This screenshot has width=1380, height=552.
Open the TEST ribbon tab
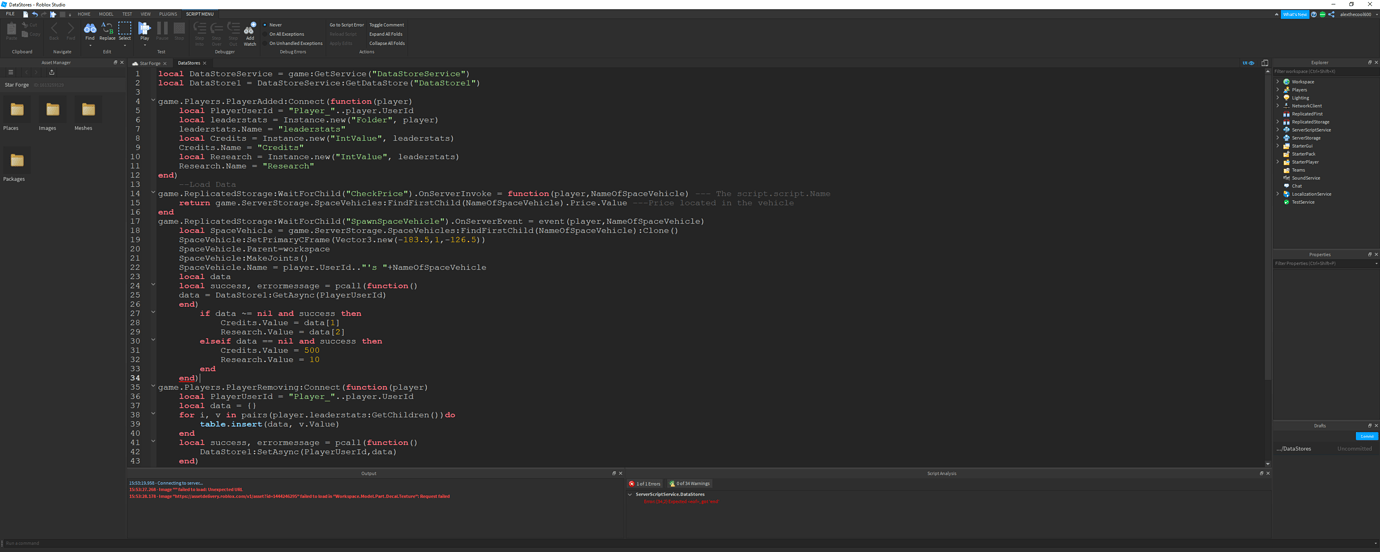127,14
